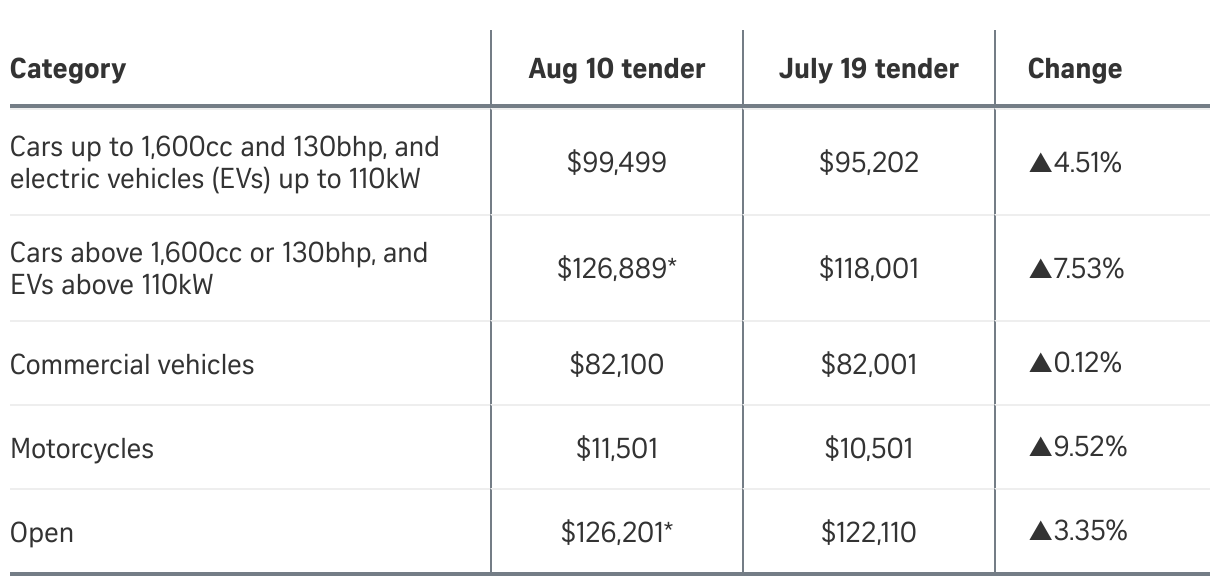The width and height of the screenshot is (1220, 586).
Task: Click the up triangle beside 9.52%
Action: point(1038,448)
